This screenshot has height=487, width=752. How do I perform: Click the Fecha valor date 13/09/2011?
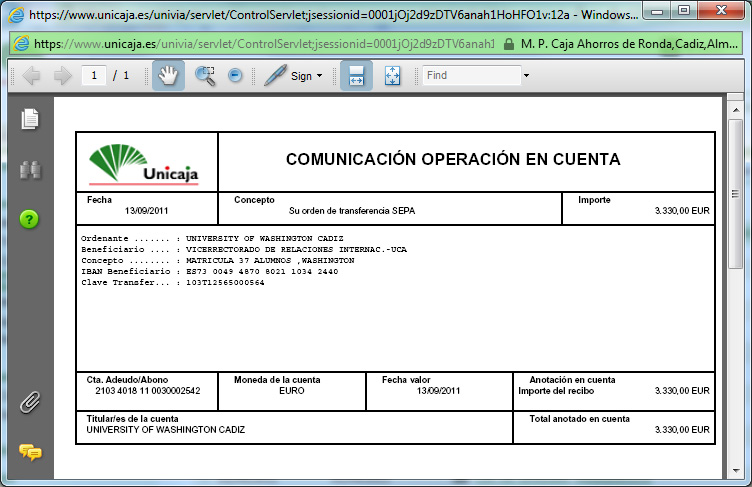tap(438, 391)
